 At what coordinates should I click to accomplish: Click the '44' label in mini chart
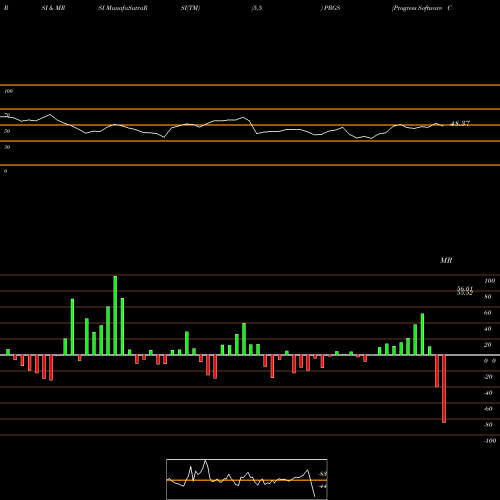click(322, 486)
